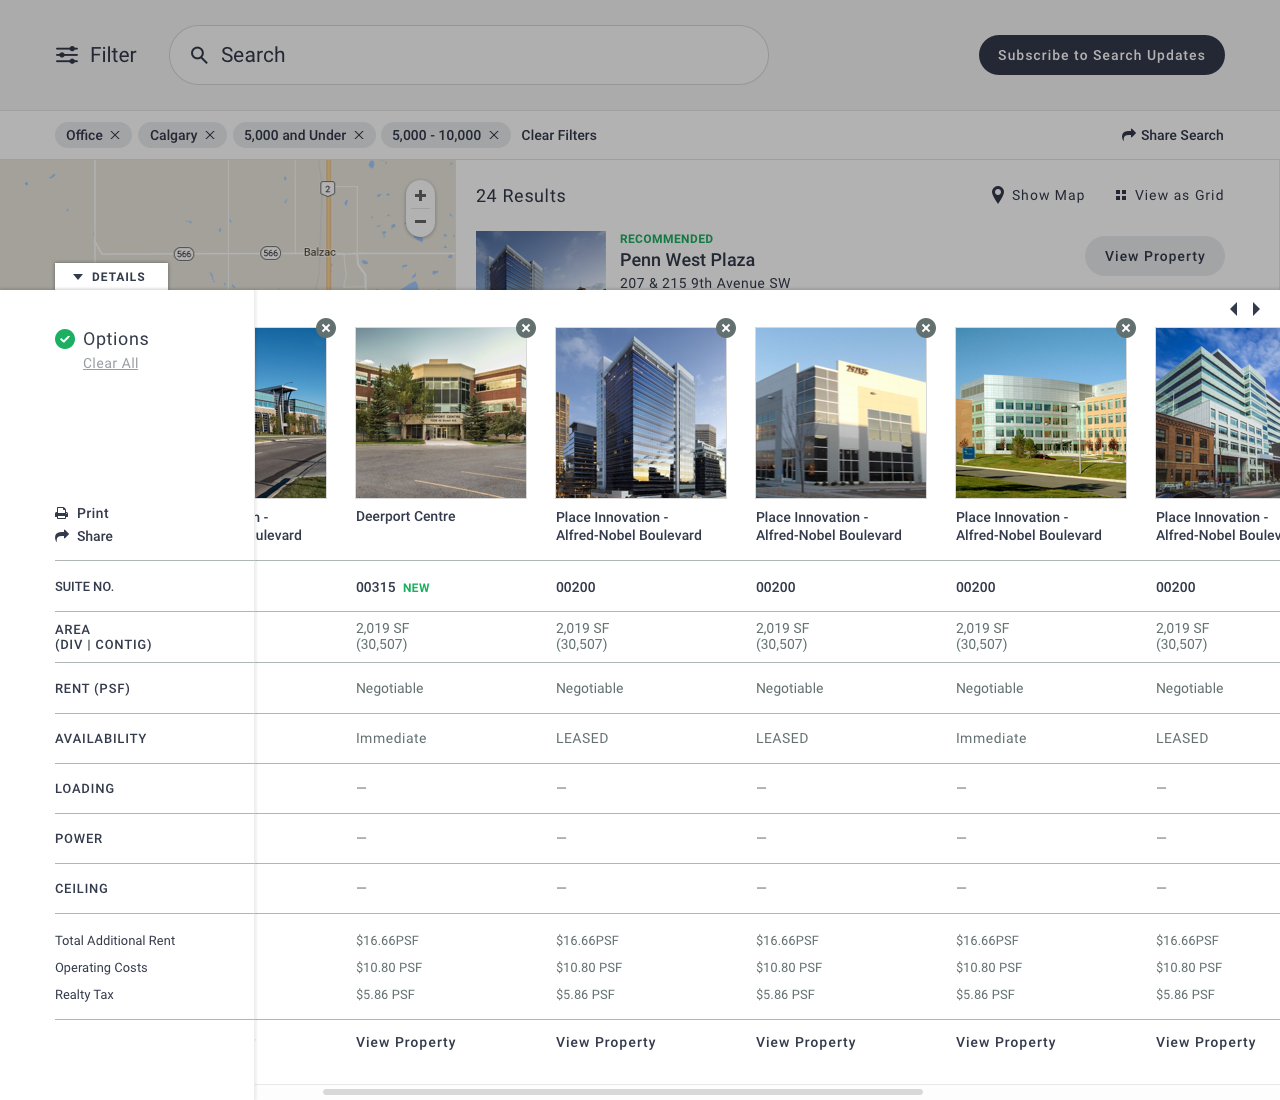
Task: Click the RENT (PSF) row label
Action: [x=93, y=689]
